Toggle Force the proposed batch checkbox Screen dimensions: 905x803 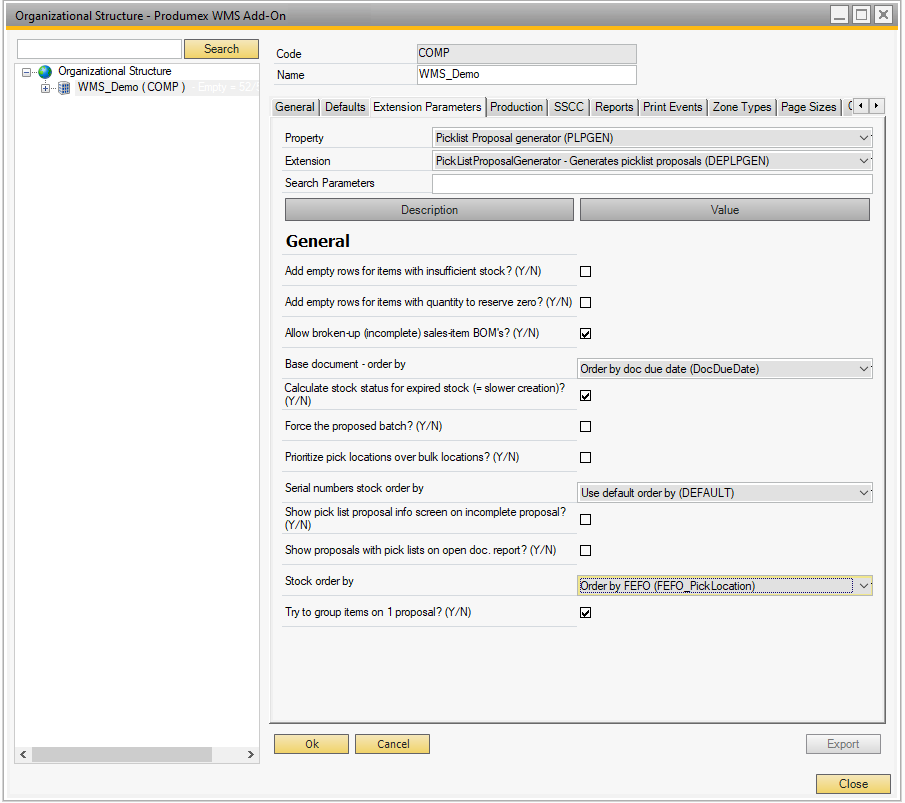pyautogui.click(x=586, y=426)
